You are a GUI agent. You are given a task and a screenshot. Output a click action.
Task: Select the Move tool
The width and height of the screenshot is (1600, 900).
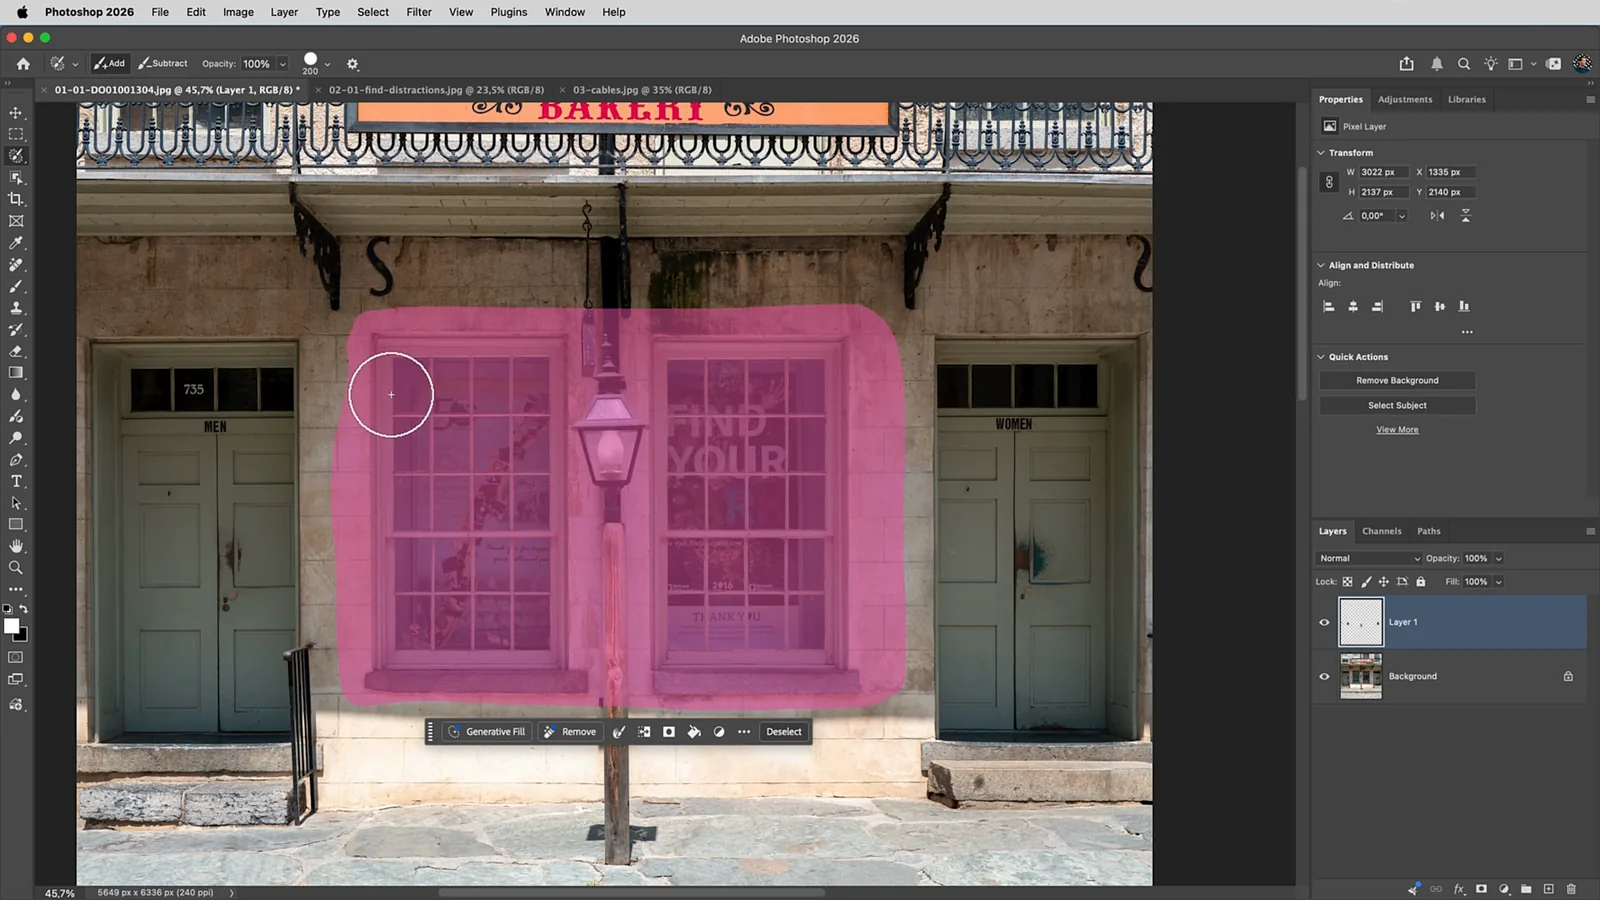pyautogui.click(x=16, y=112)
